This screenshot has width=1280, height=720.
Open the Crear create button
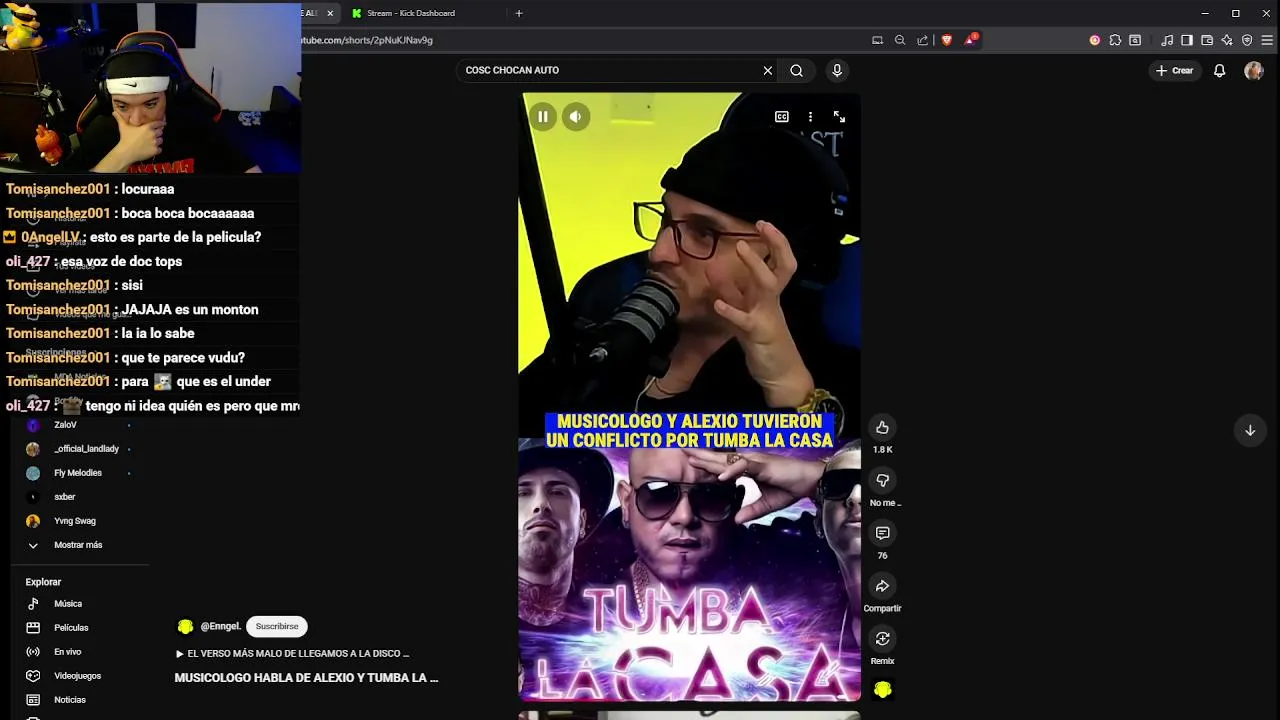click(1175, 70)
